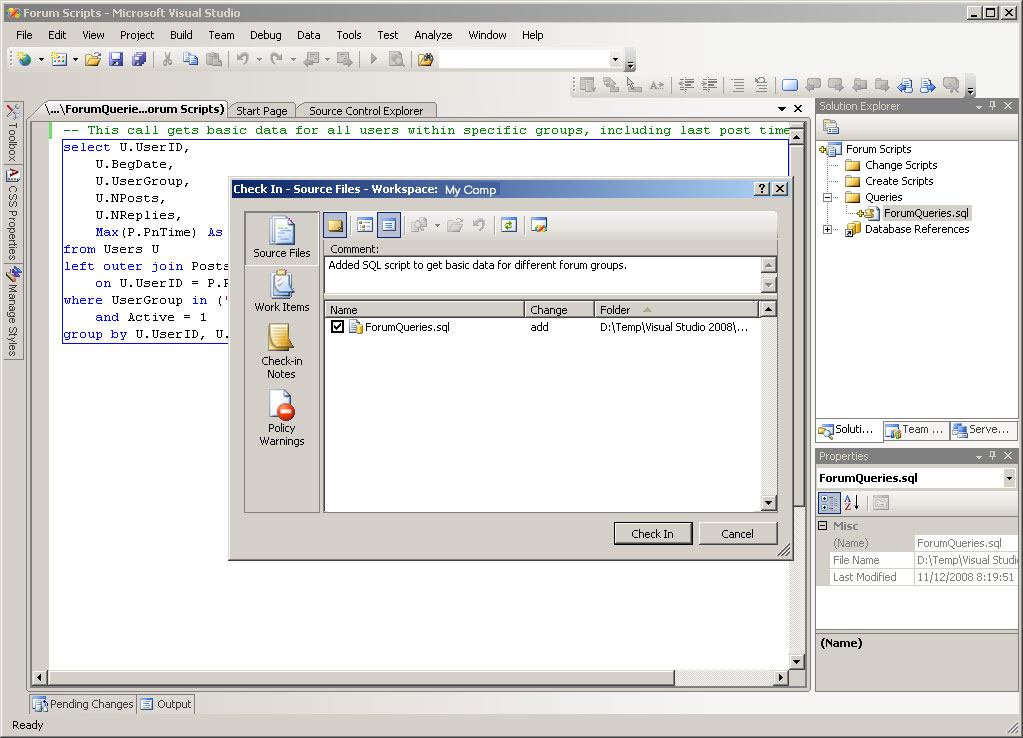Click the Increase Line Indent icon

click(x=709, y=85)
